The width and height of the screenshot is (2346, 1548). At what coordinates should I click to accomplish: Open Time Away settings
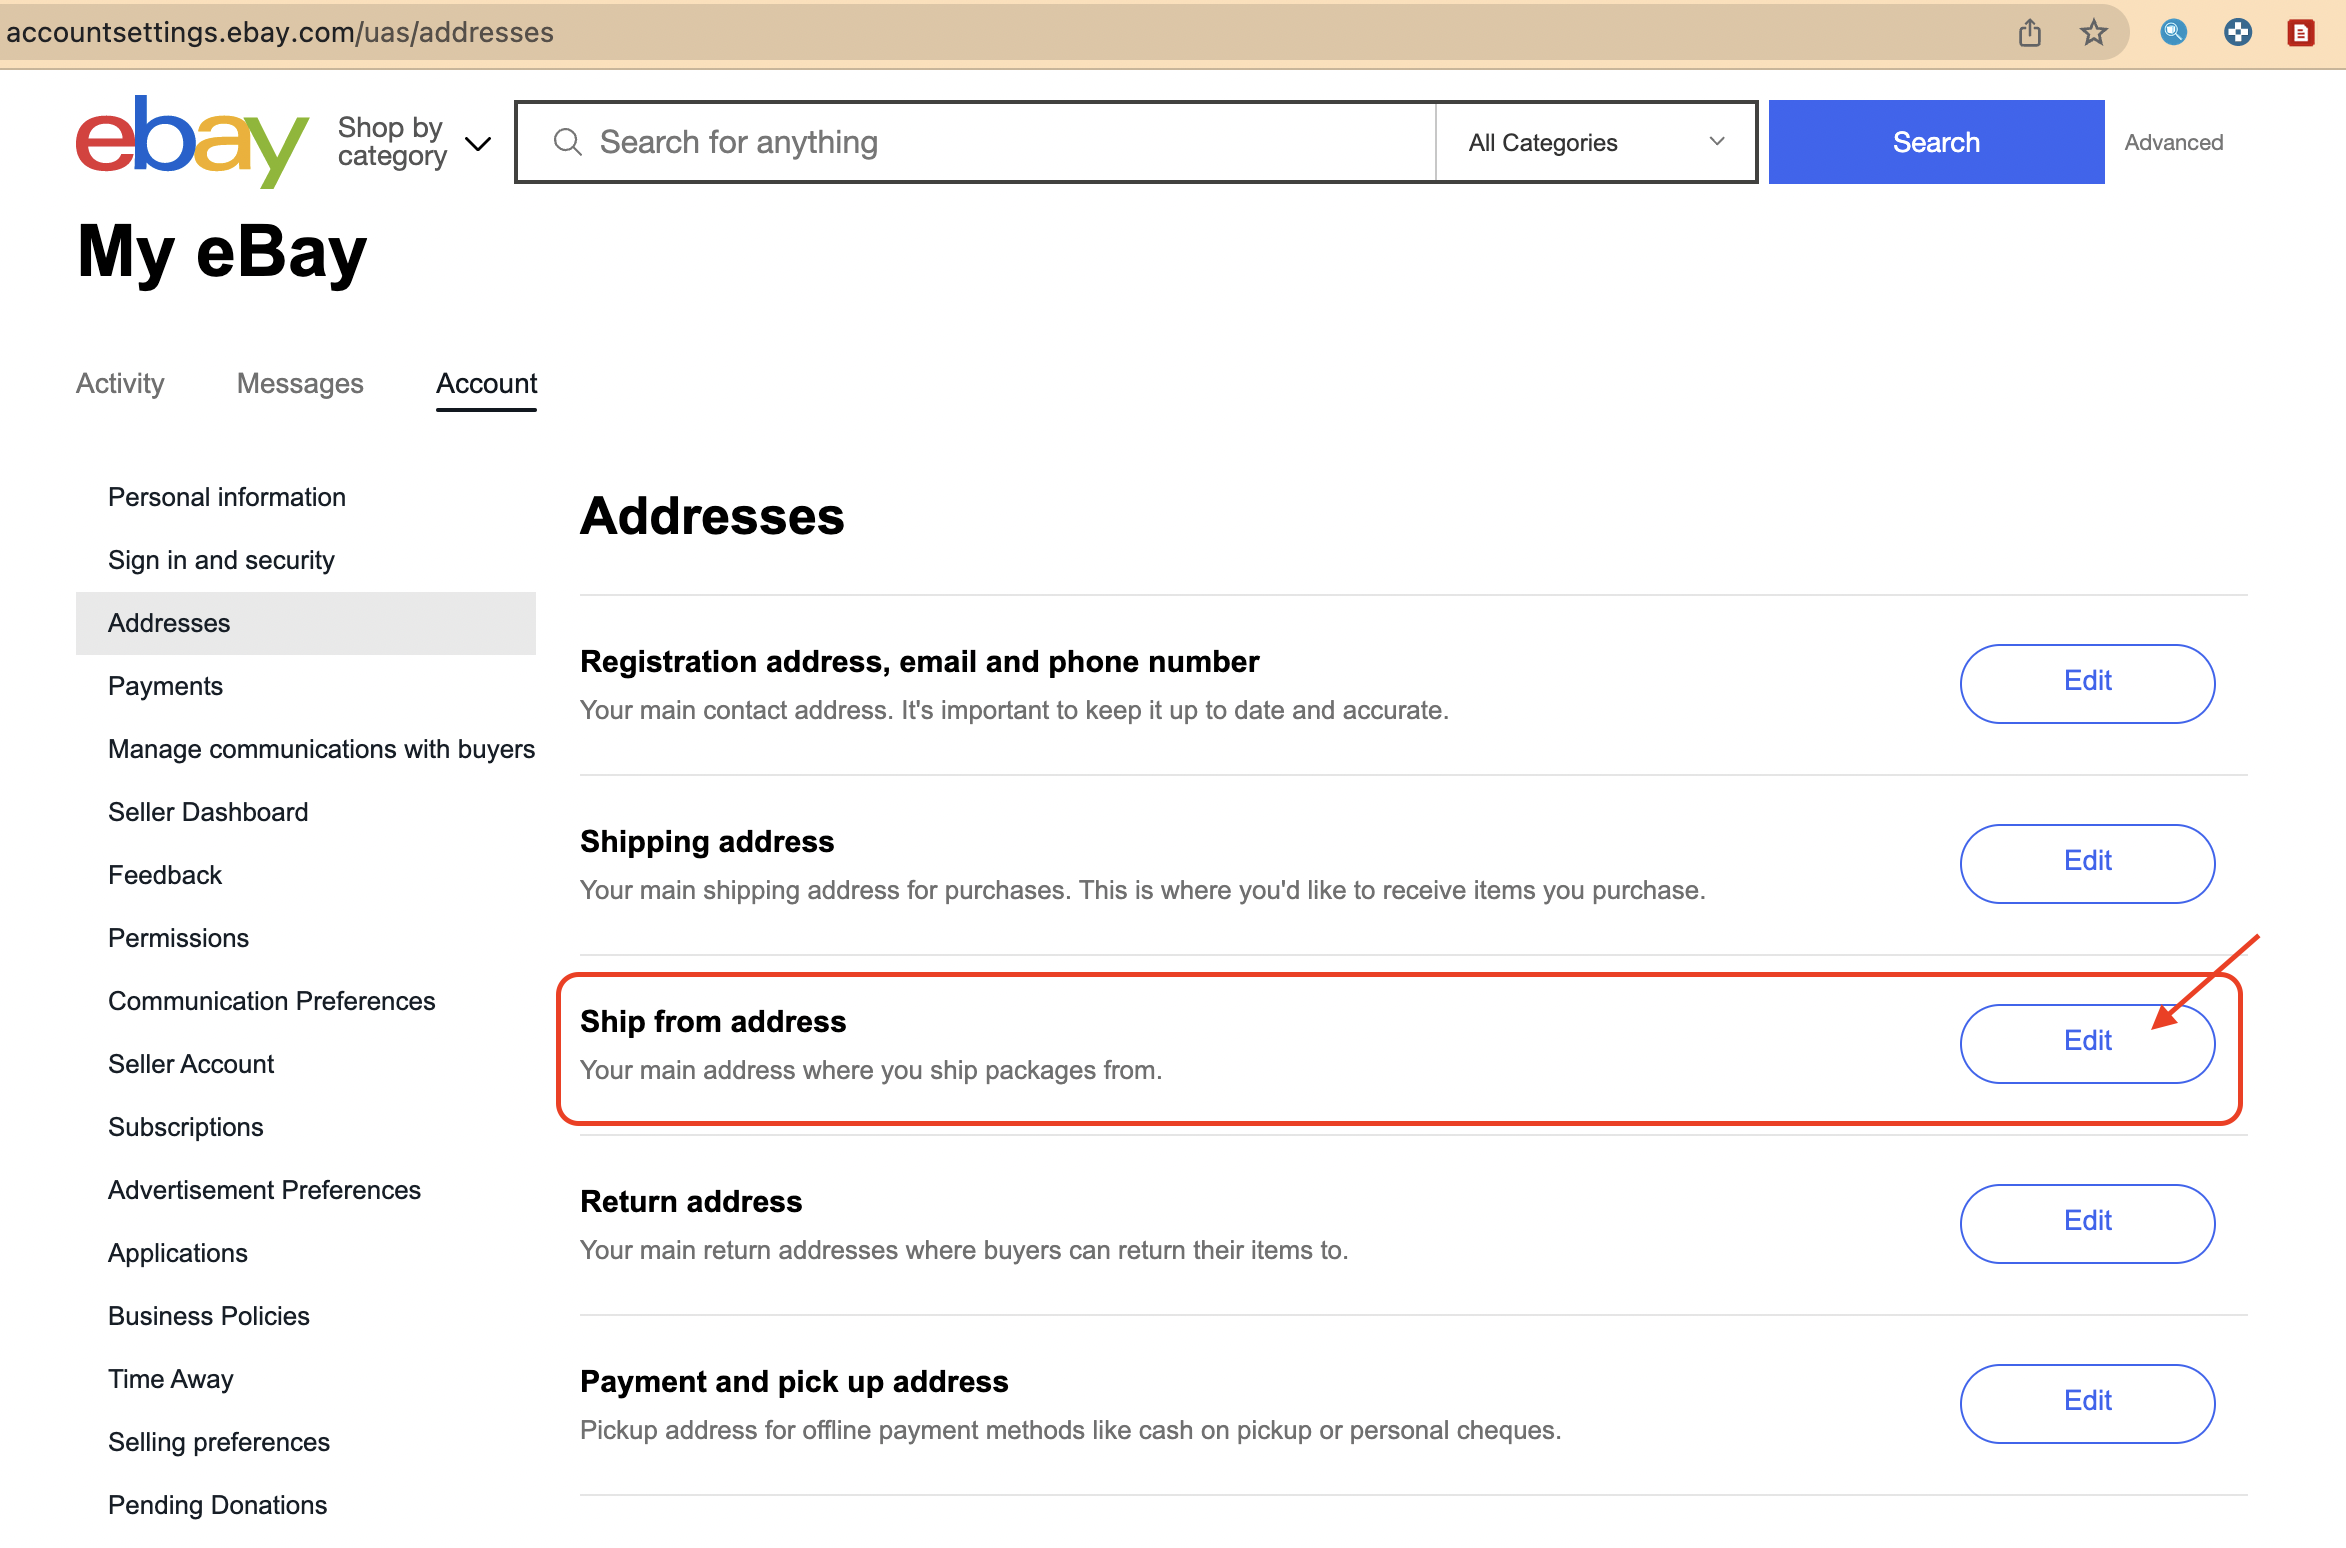pos(171,1379)
